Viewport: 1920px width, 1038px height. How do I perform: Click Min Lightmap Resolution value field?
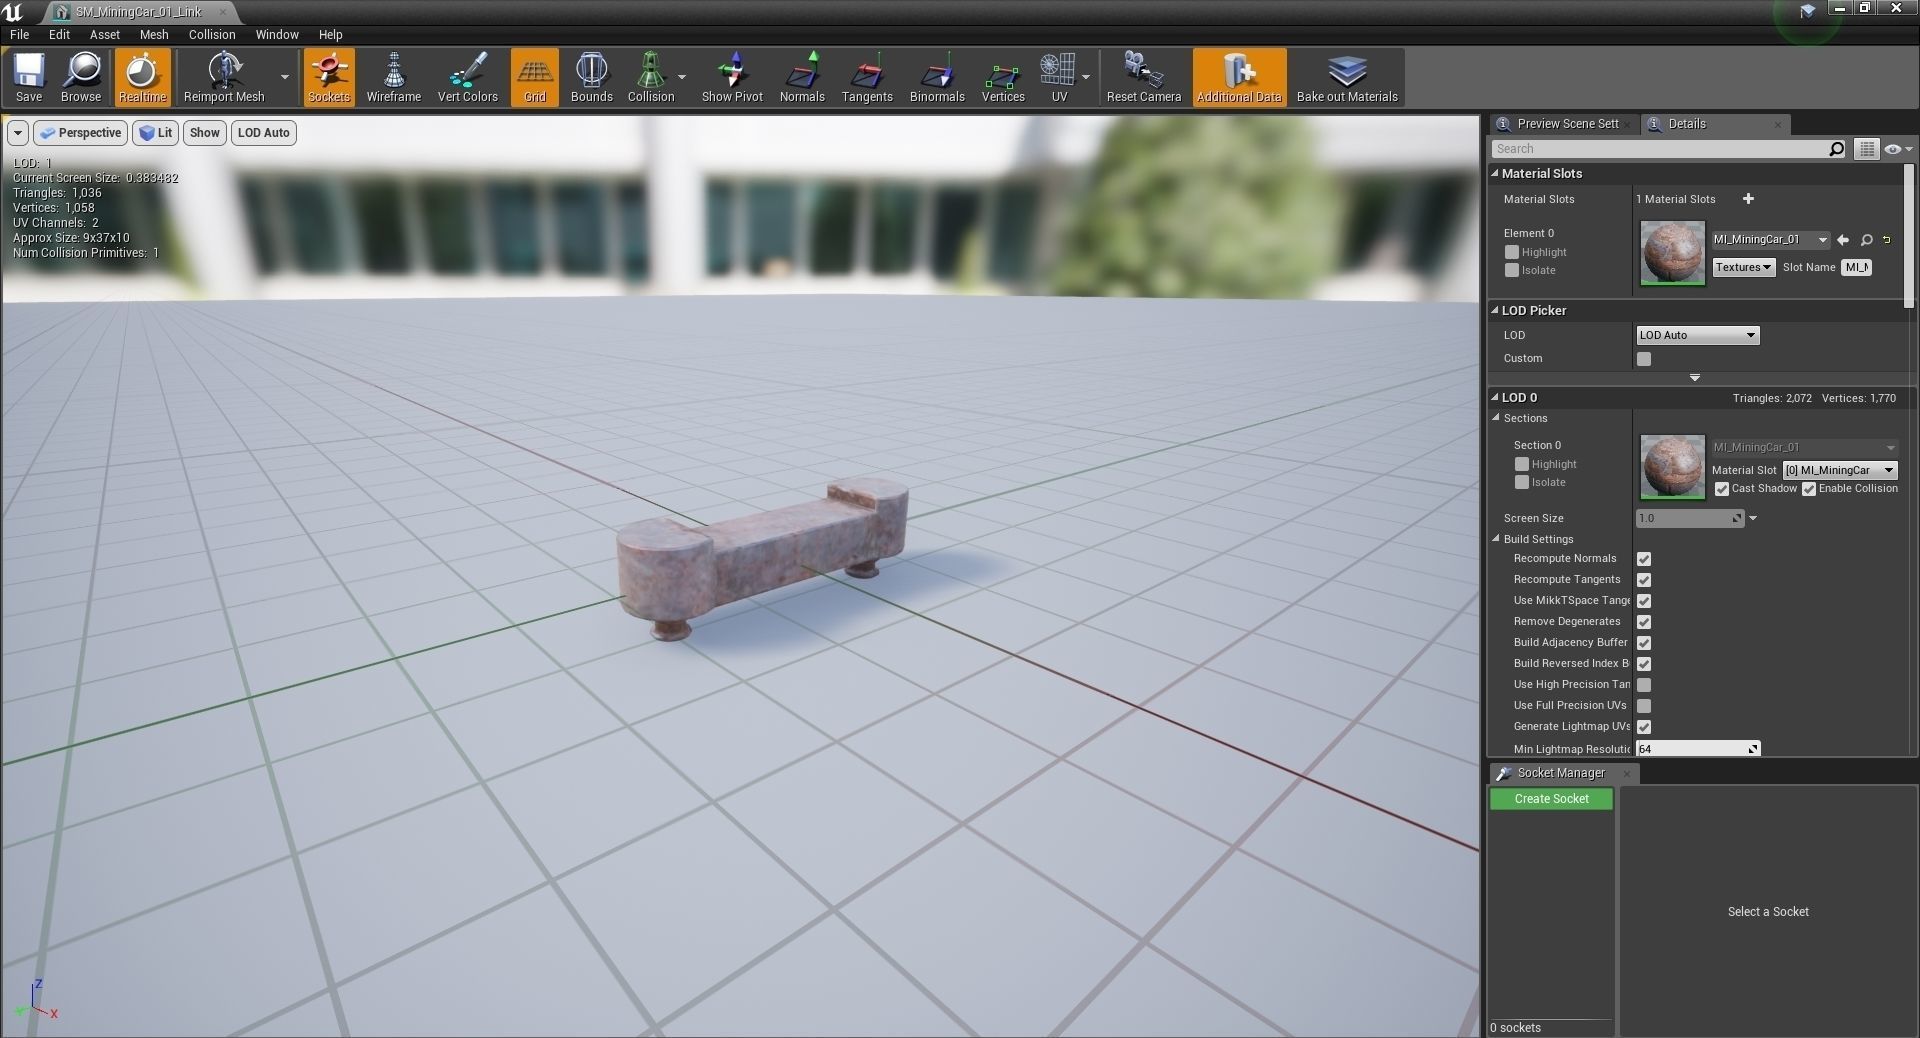[1697, 749]
